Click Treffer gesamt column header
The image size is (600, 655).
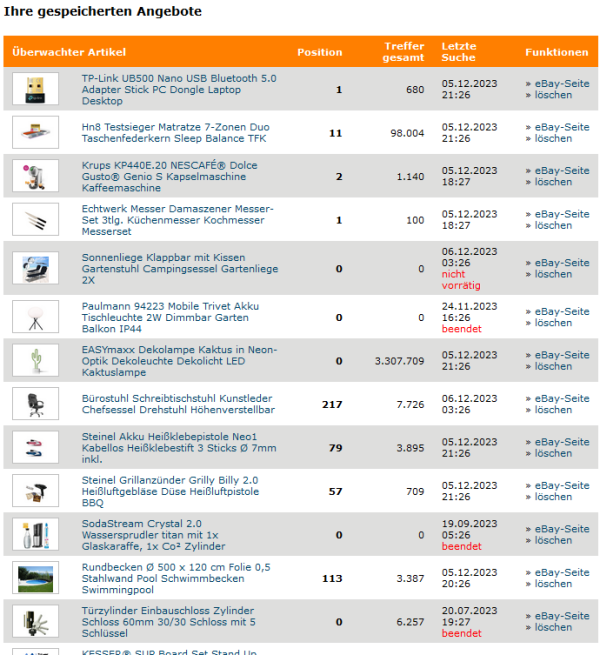[403, 52]
